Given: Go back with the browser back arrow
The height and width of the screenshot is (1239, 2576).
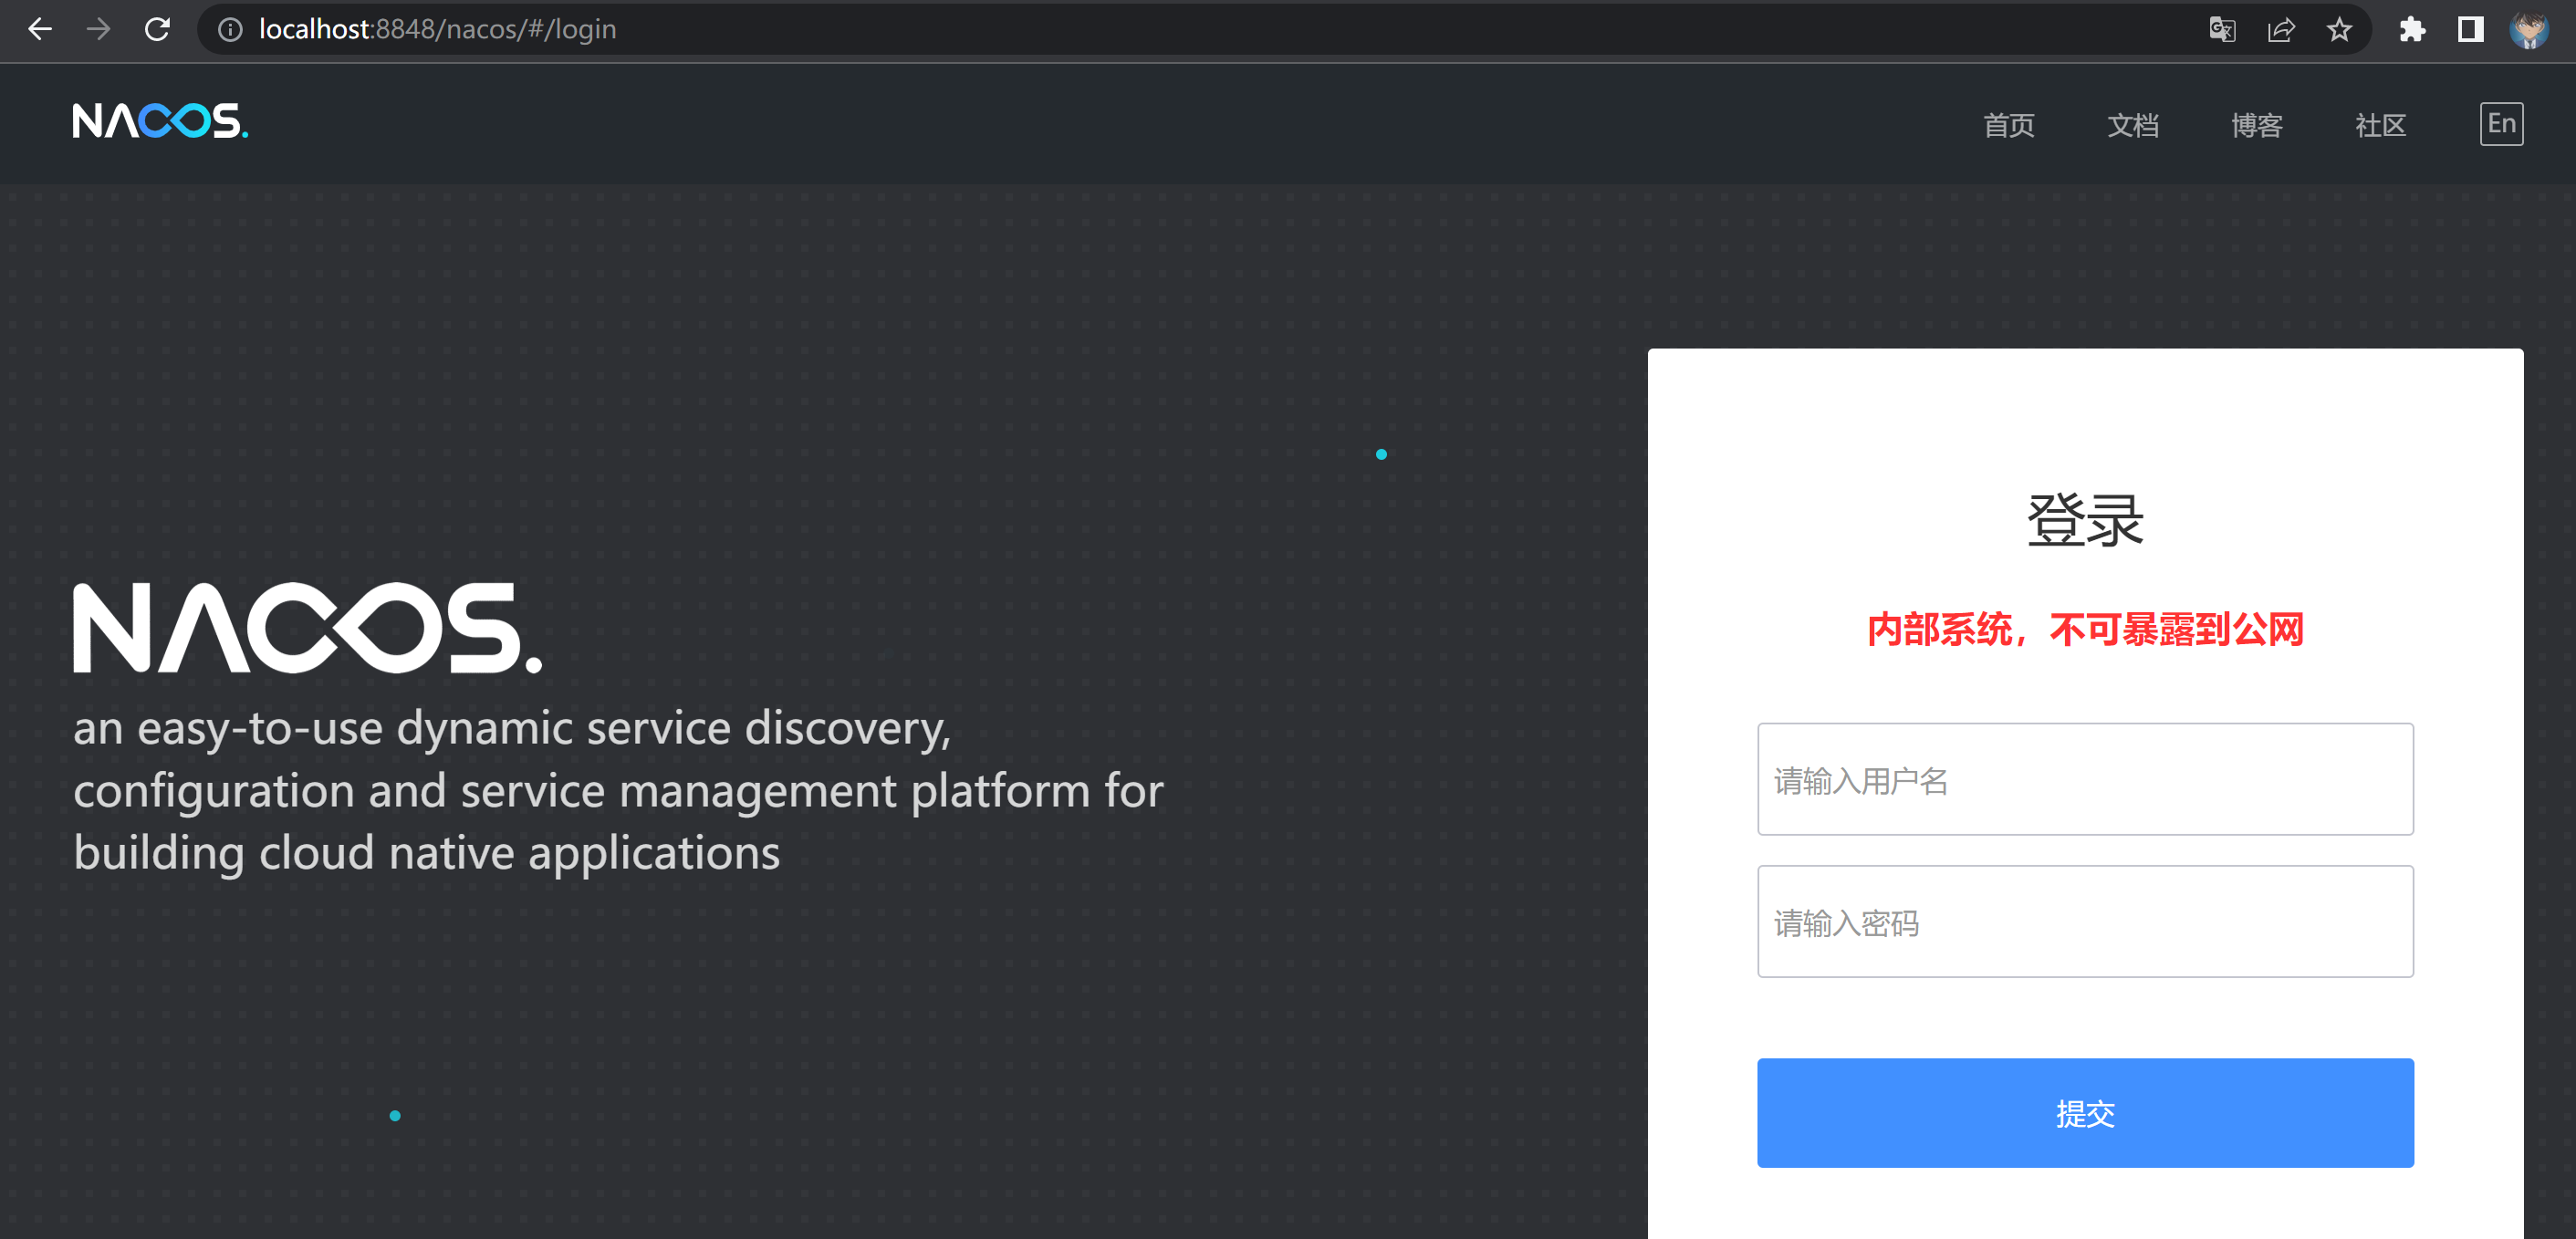Looking at the screenshot, I should coord(40,29).
